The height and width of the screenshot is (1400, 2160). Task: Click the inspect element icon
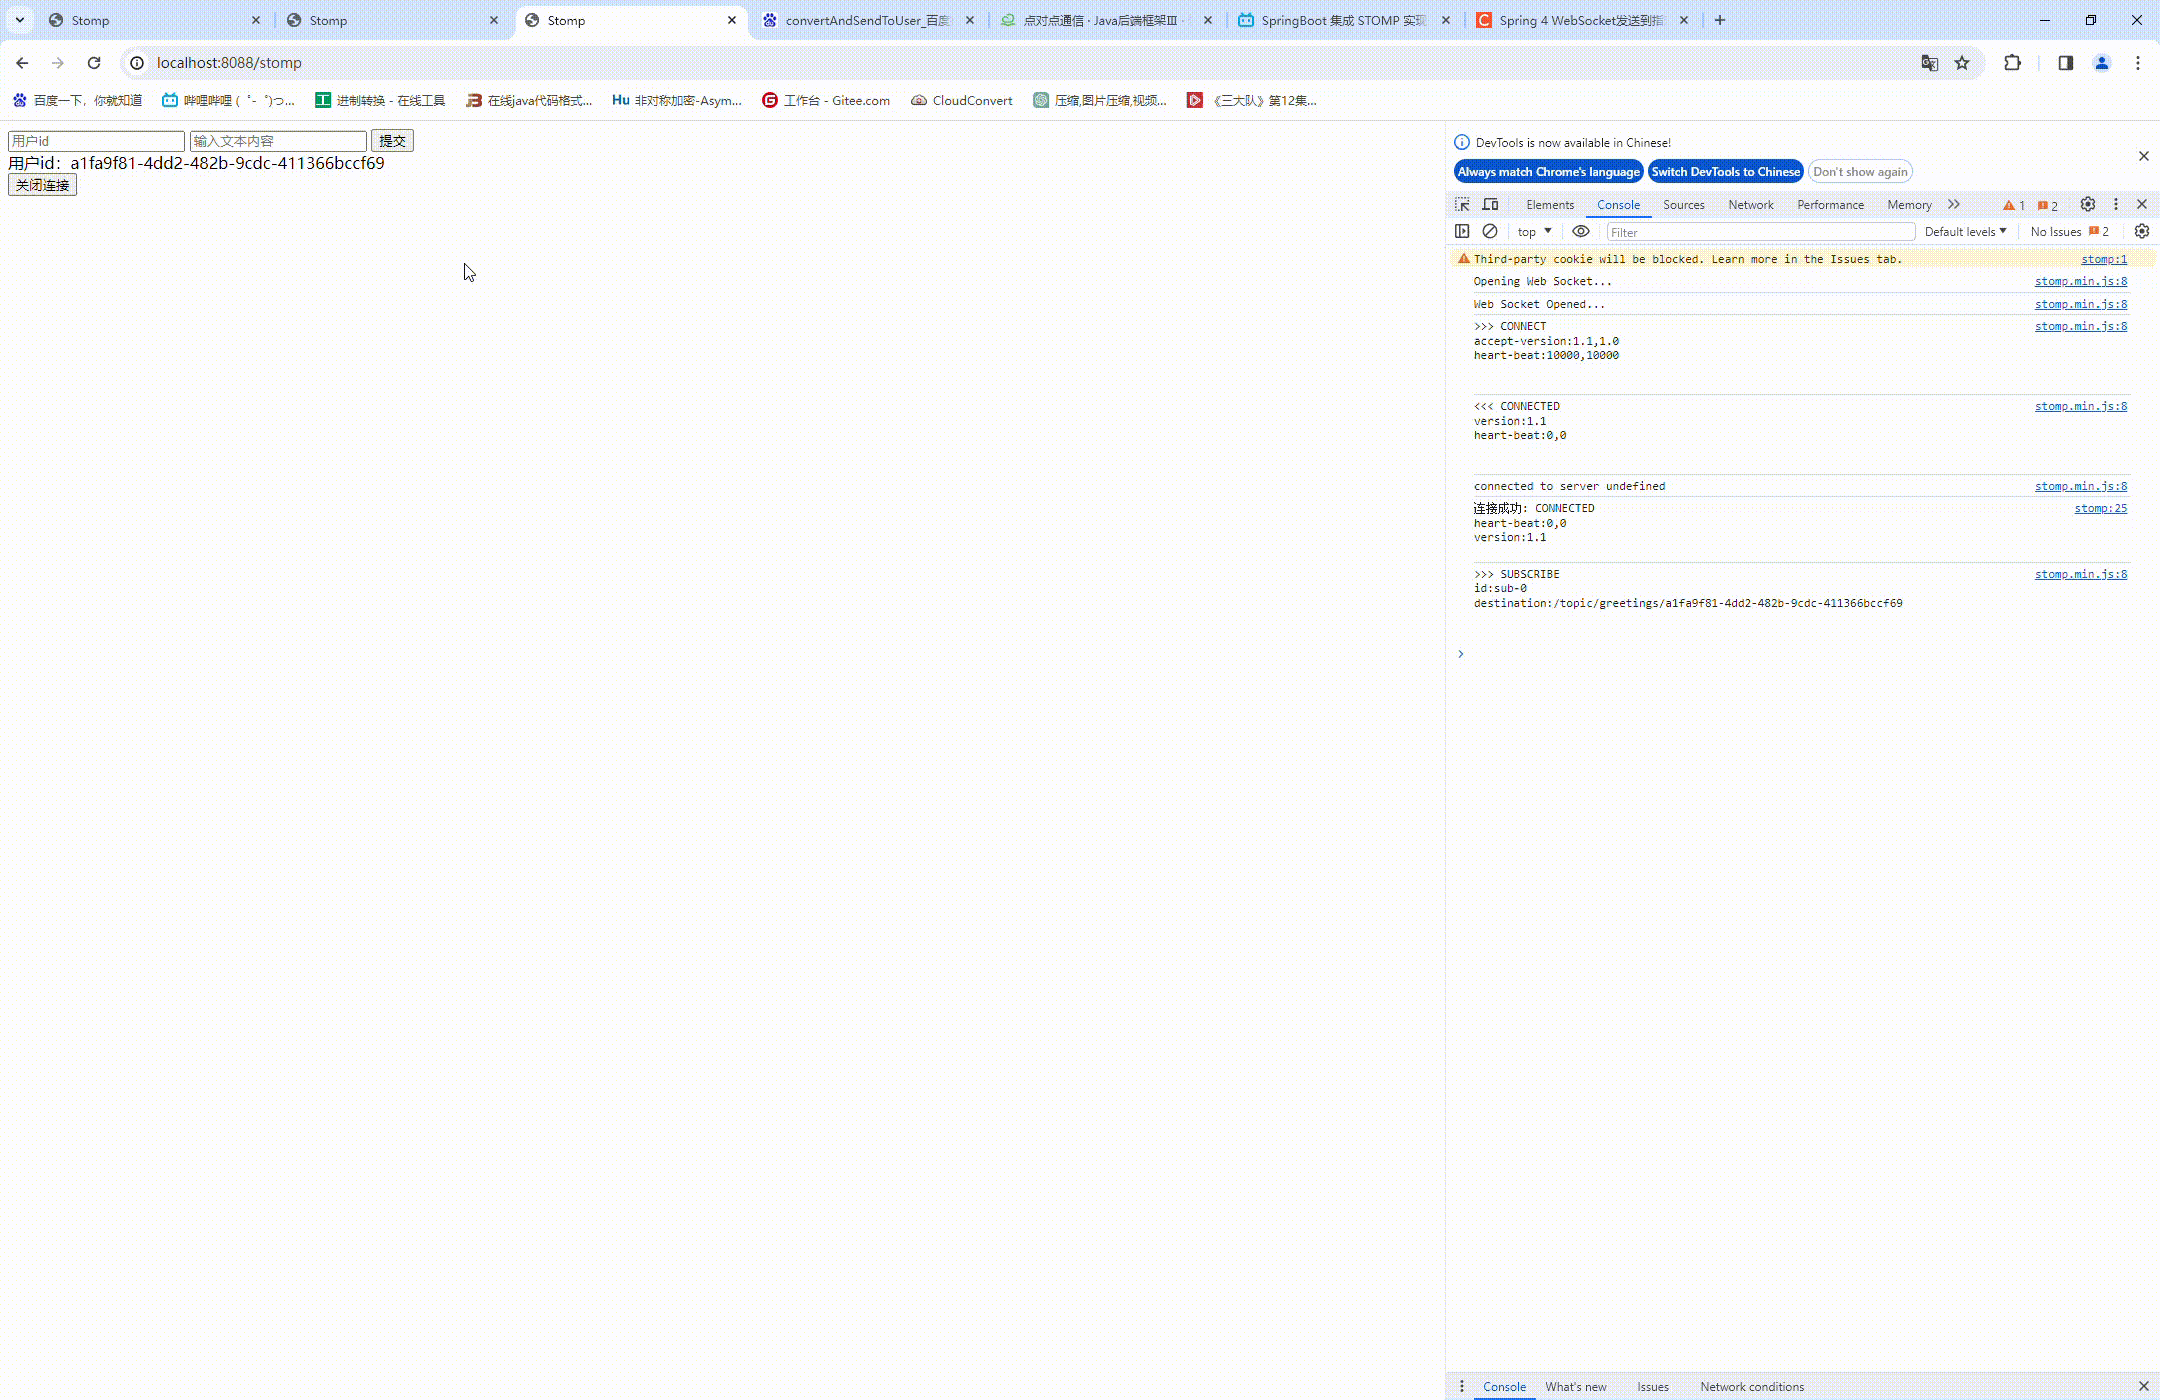(x=1461, y=205)
